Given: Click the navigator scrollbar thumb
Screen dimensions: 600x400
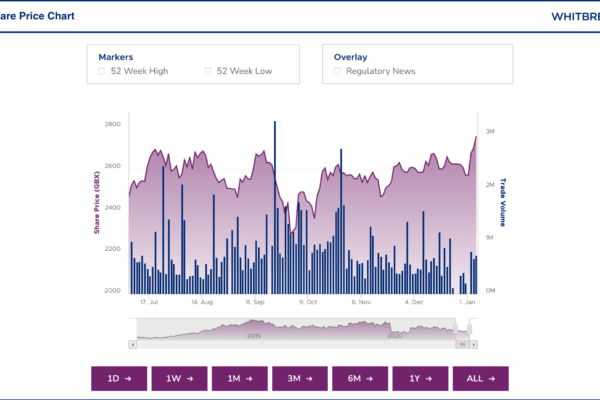Looking at the screenshot, I should 461,344.
